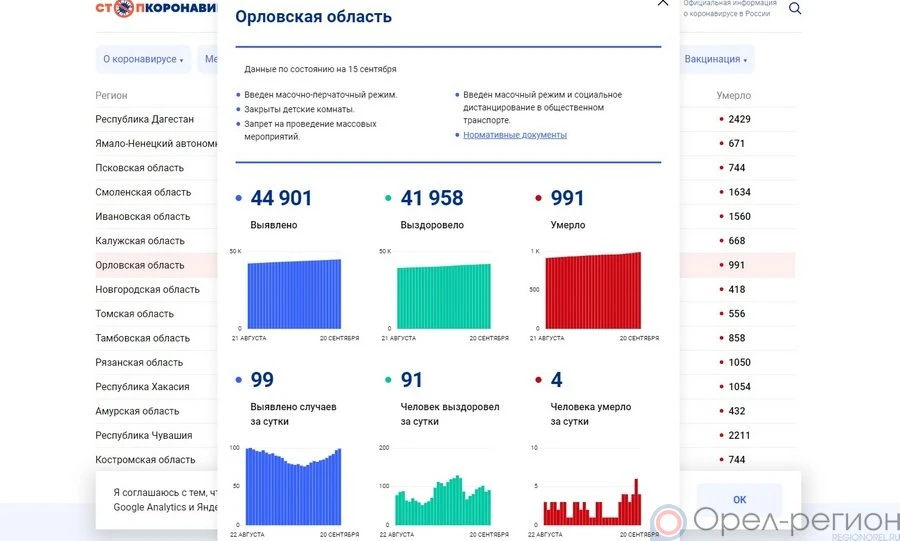Choose Калужская область from the list

(x=140, y=241)
